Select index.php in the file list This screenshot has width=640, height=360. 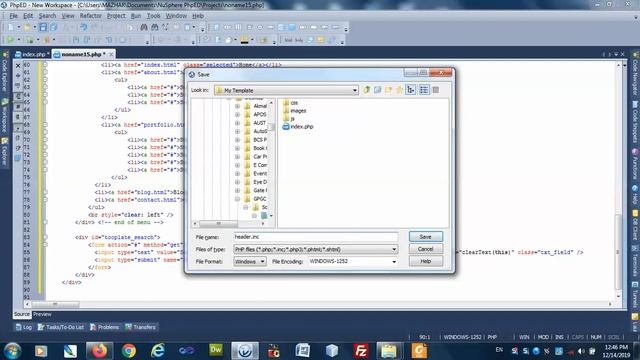point(298,127)
